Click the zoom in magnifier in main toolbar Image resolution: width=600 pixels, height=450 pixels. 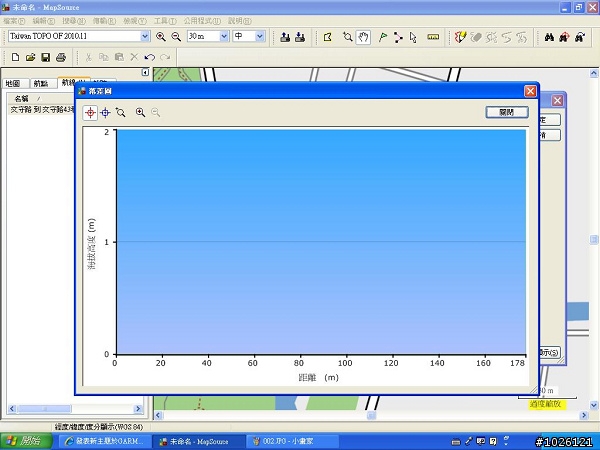pos(161,37)
